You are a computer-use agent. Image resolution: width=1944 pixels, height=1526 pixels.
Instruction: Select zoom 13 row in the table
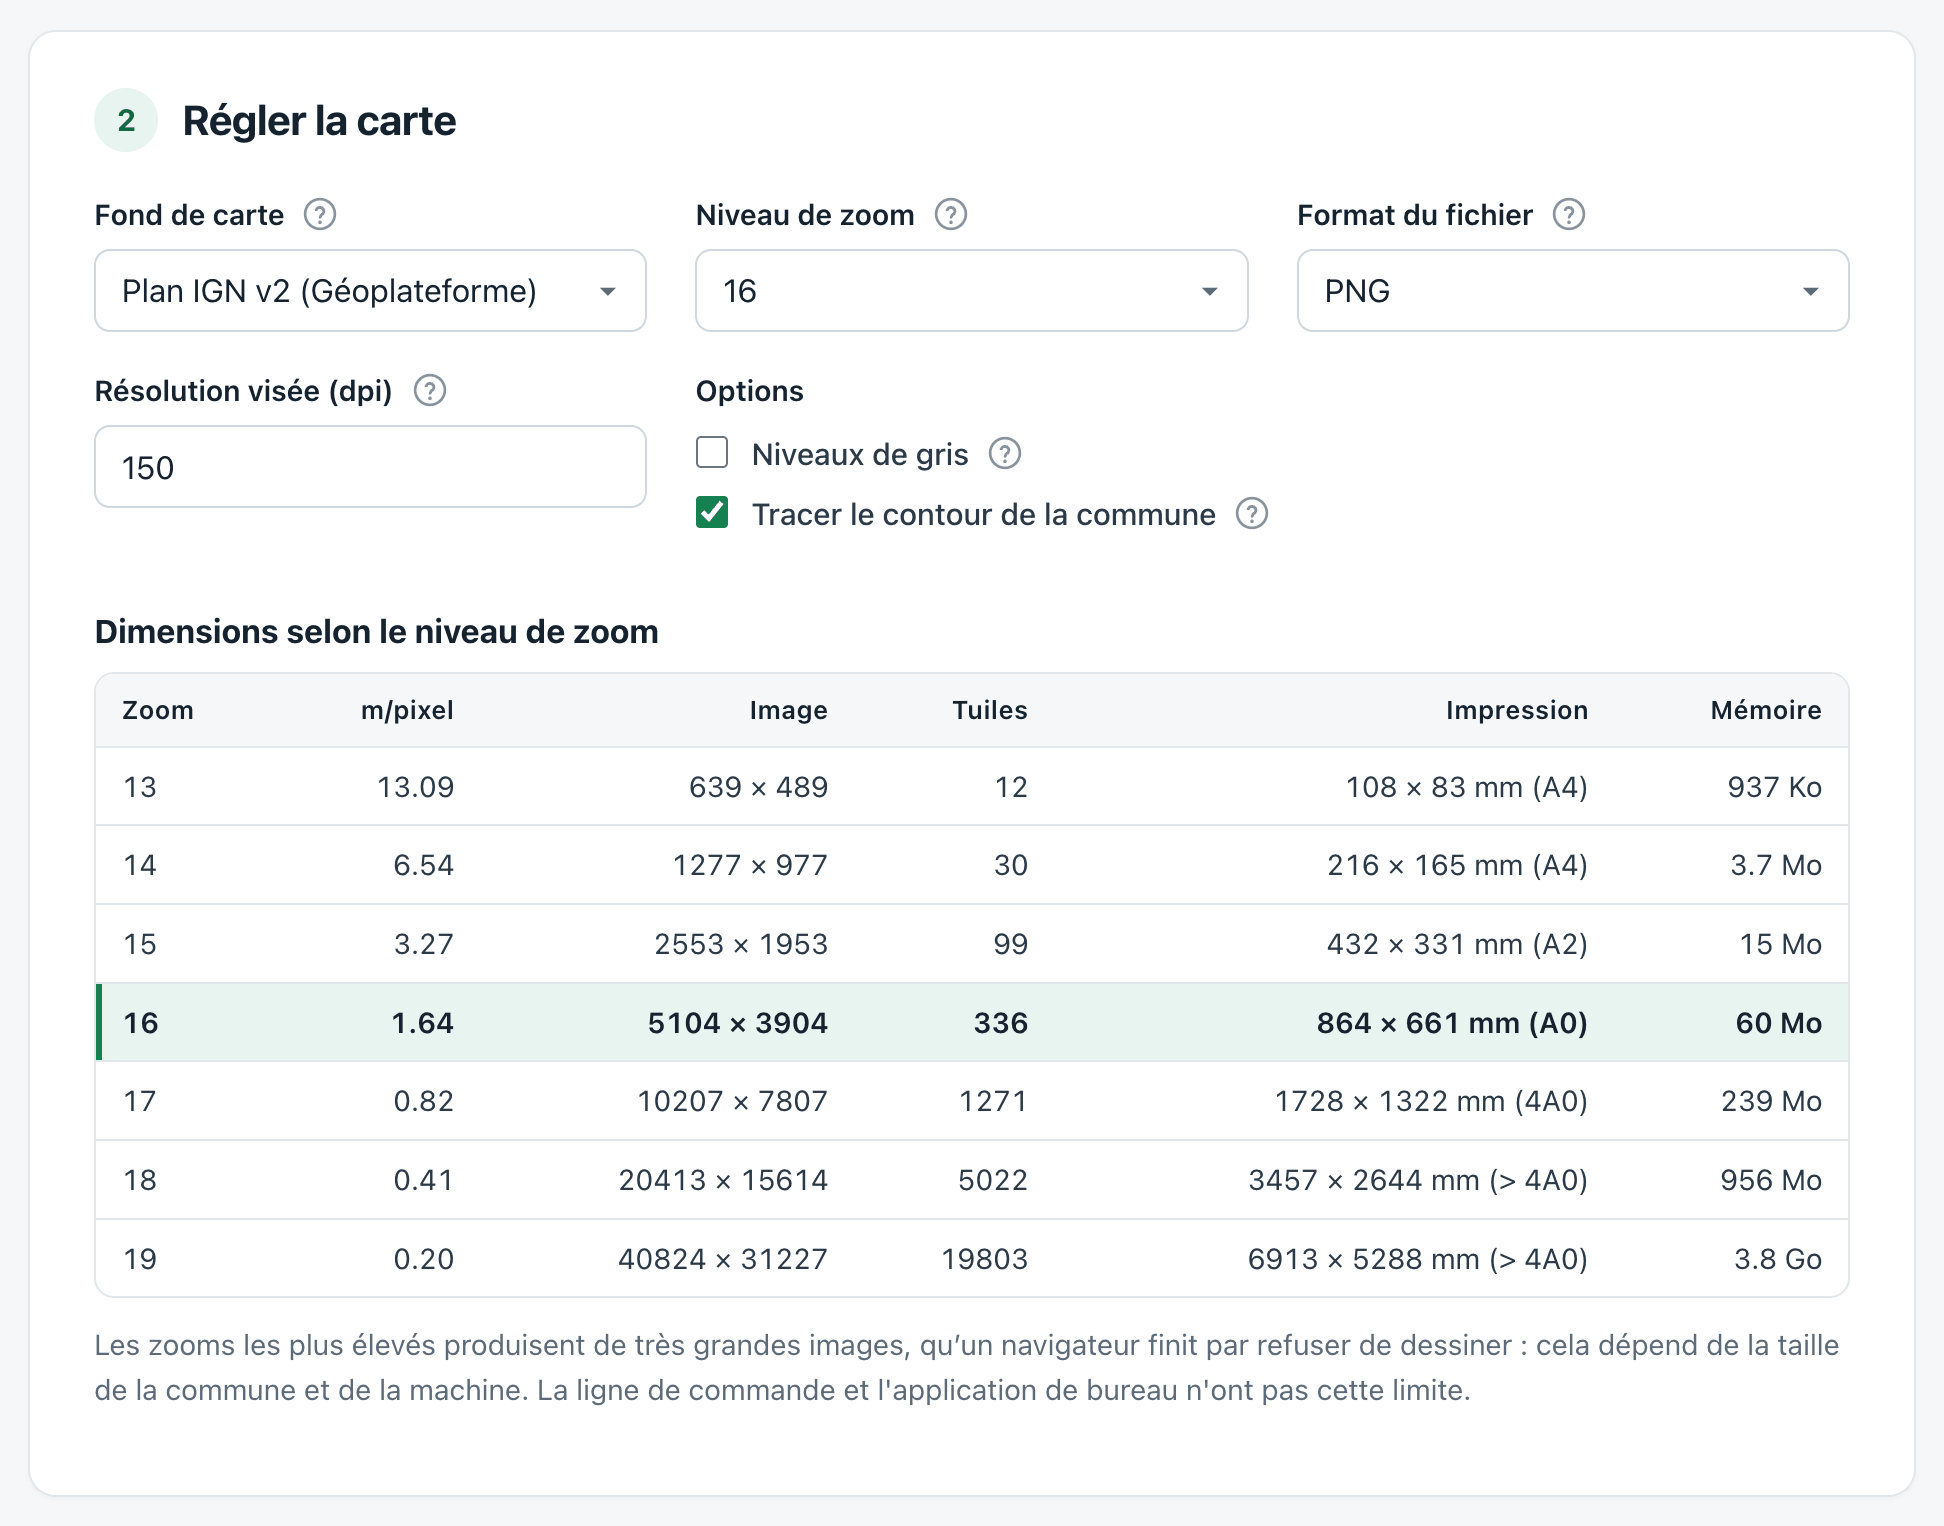click(x=972, y=787)
